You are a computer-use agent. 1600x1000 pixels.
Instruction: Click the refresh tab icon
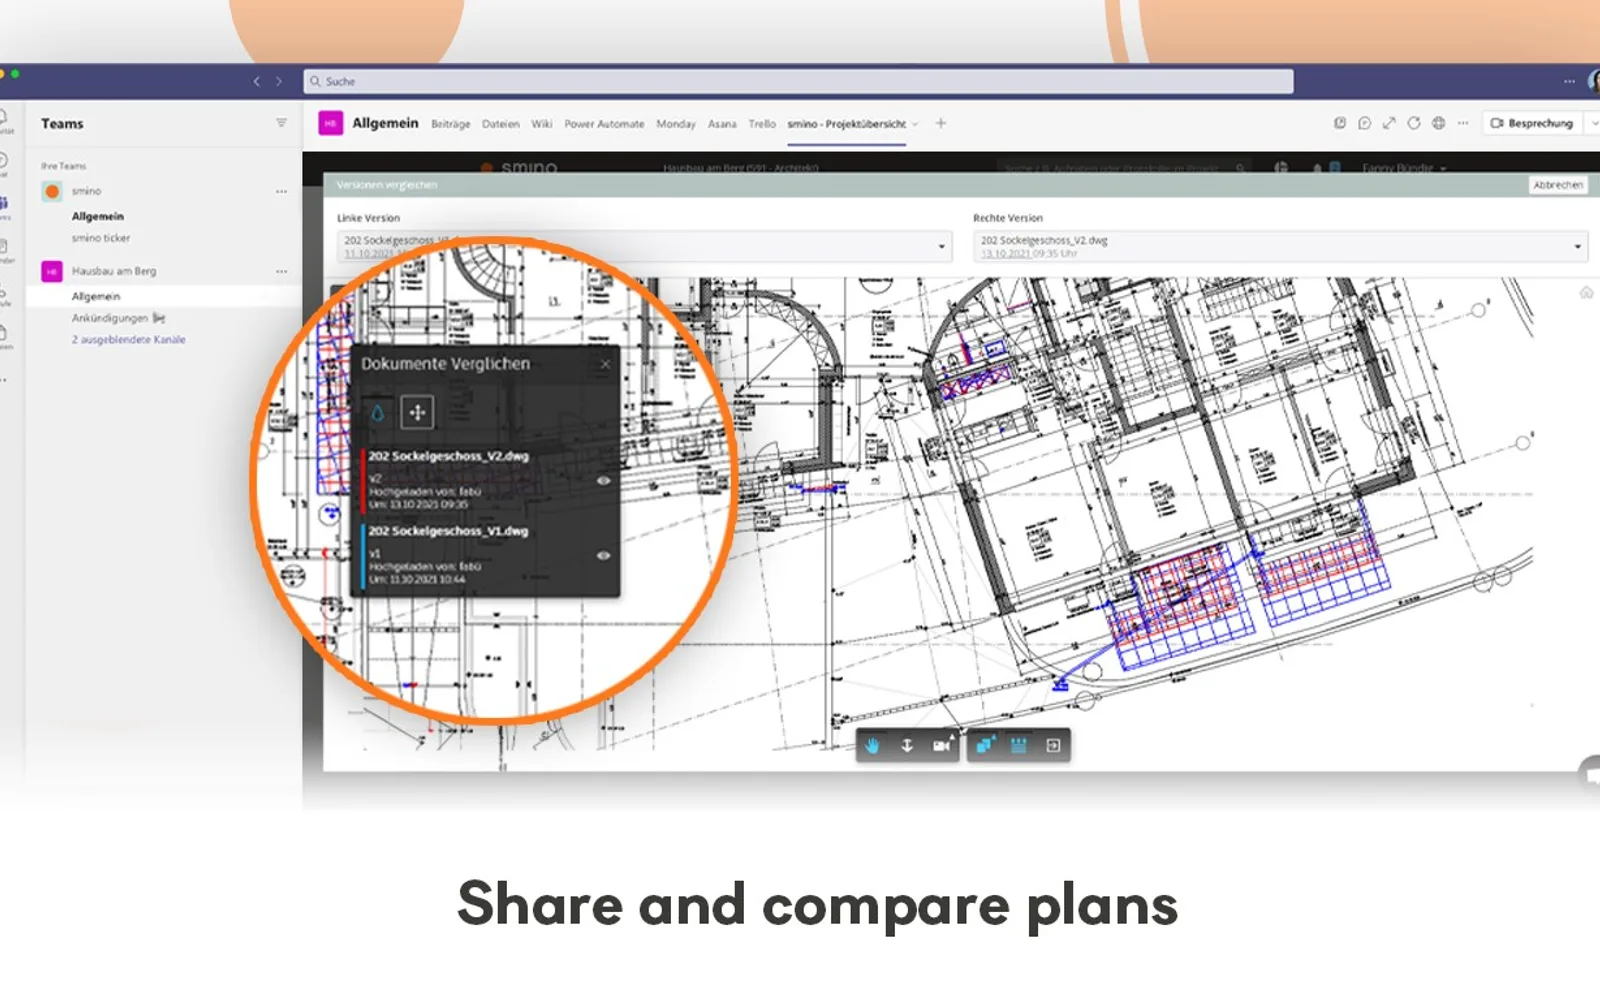[x=1414, y=123]
